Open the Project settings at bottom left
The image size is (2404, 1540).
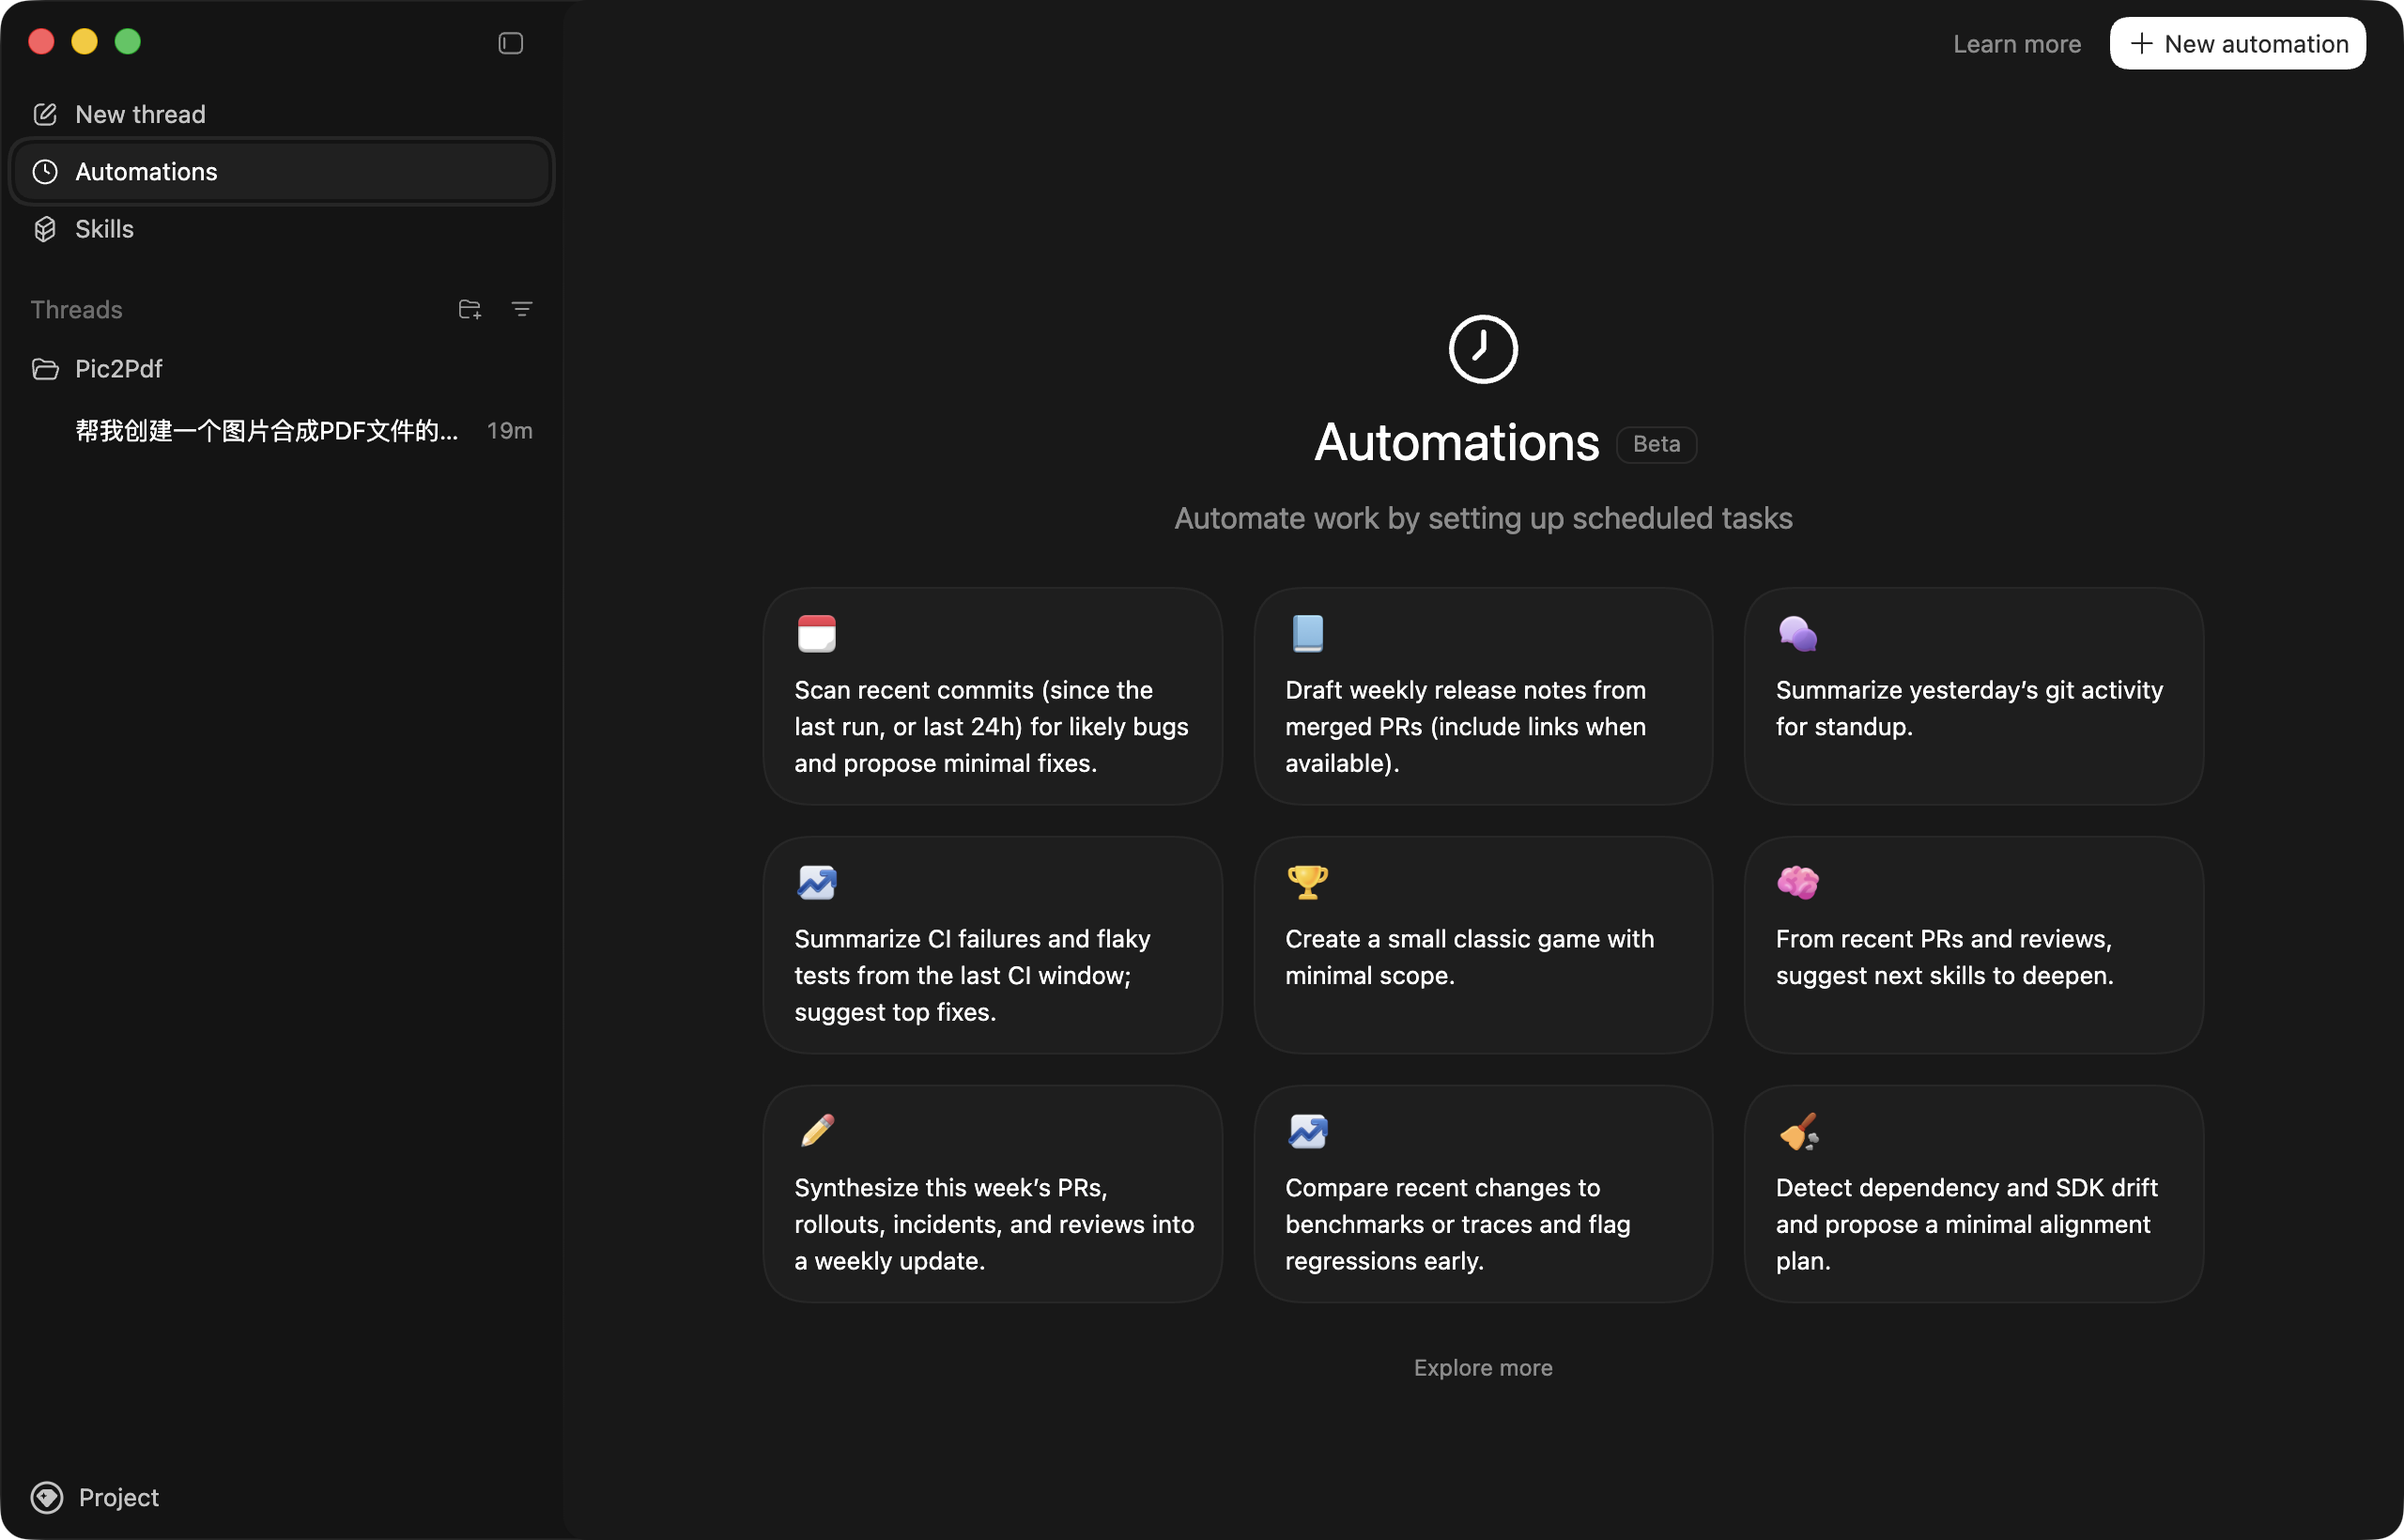pos(96,1497)
